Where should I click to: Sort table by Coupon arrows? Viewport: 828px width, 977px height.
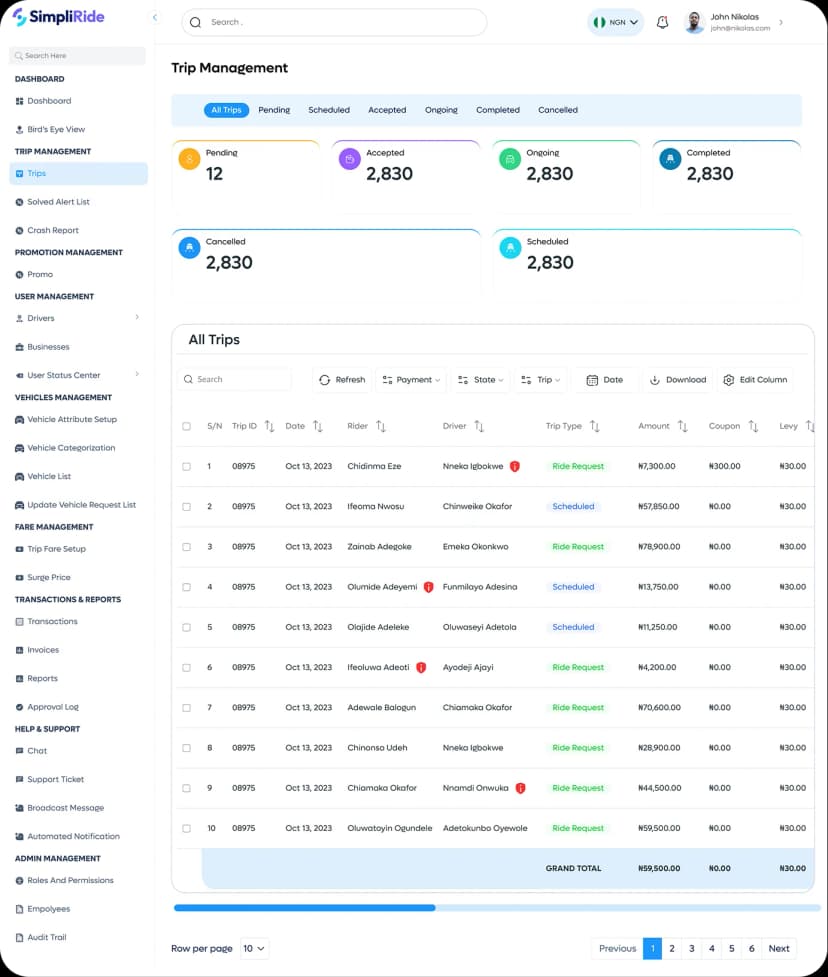point(754,426)
